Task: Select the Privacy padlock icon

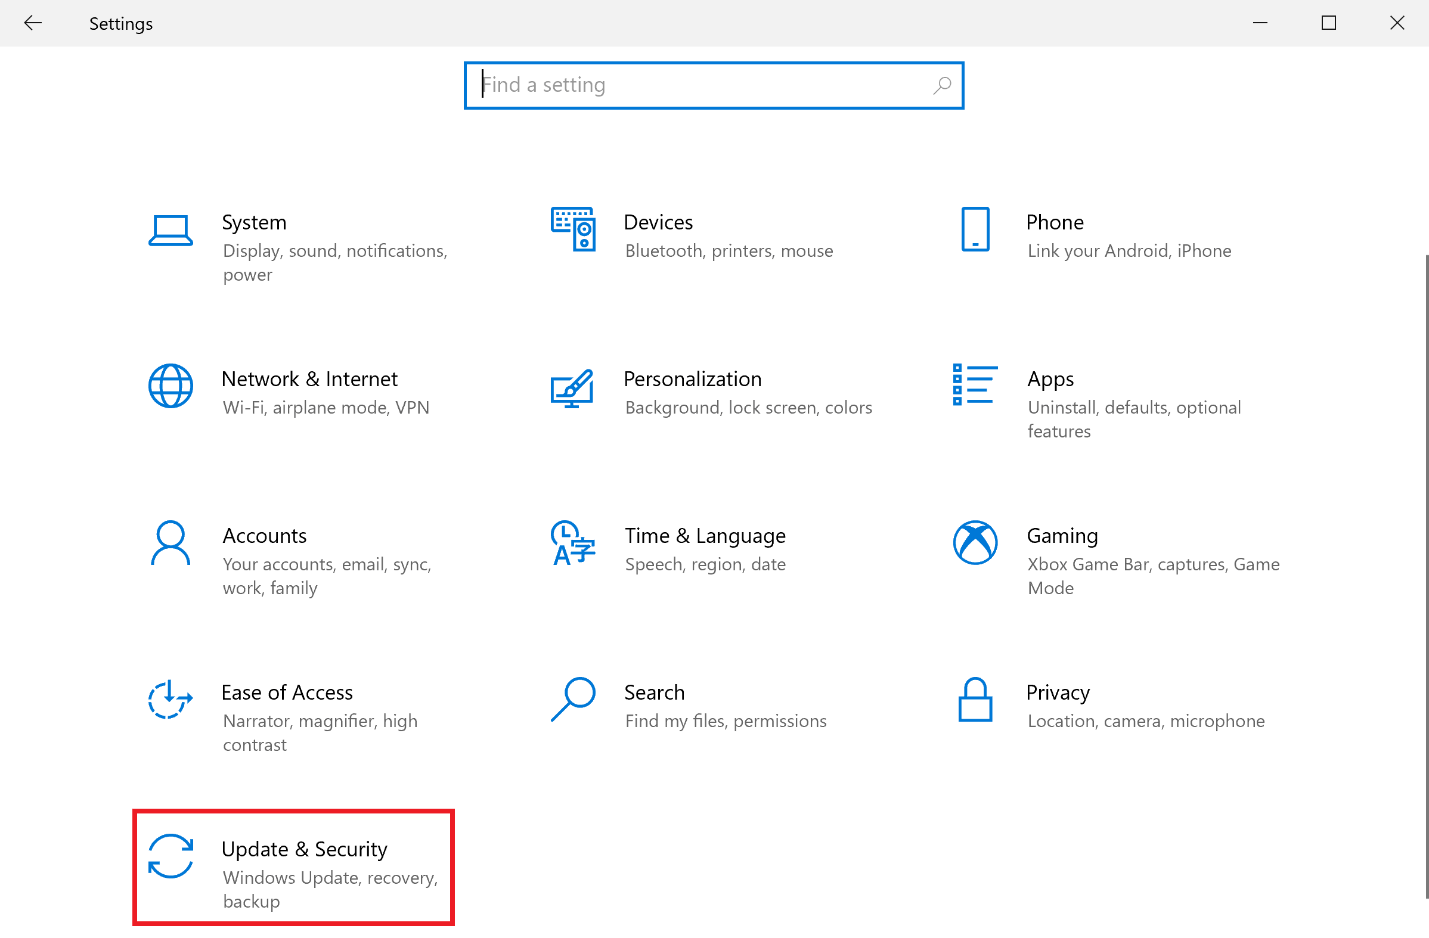Action: [975, 700]
